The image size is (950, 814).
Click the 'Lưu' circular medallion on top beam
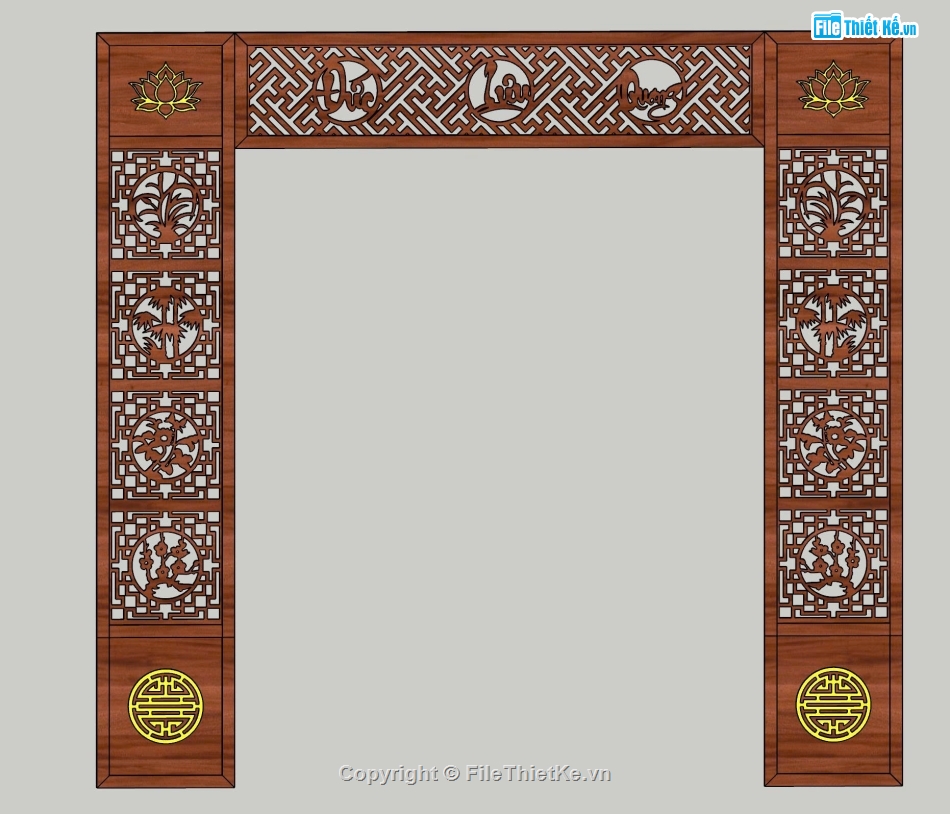coord(499,91)
